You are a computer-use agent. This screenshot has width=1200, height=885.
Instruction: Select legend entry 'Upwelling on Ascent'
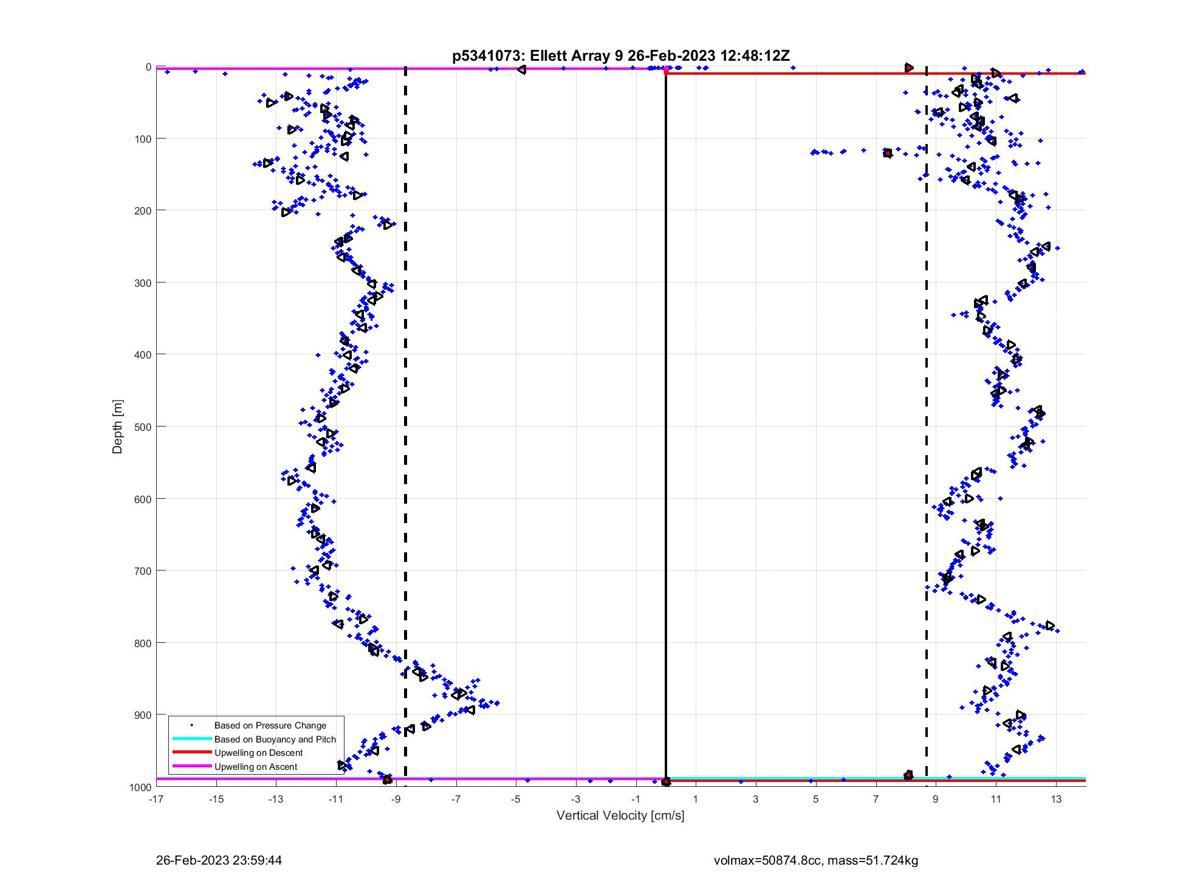pos(255,767)
